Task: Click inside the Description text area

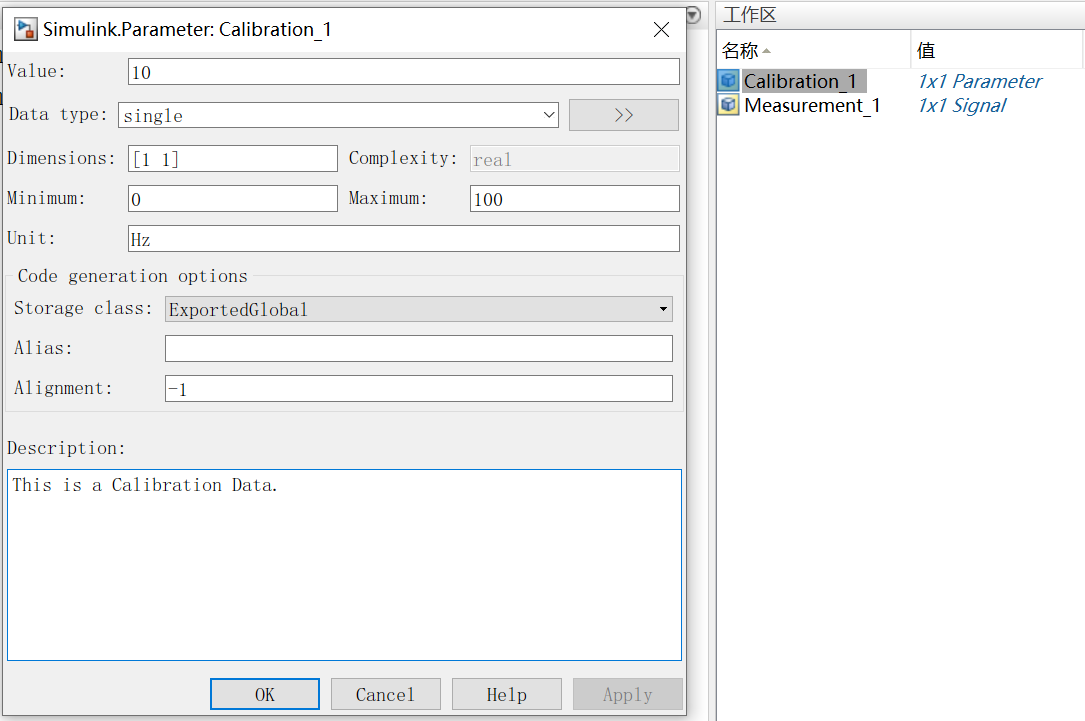Action: coord(345,565)
